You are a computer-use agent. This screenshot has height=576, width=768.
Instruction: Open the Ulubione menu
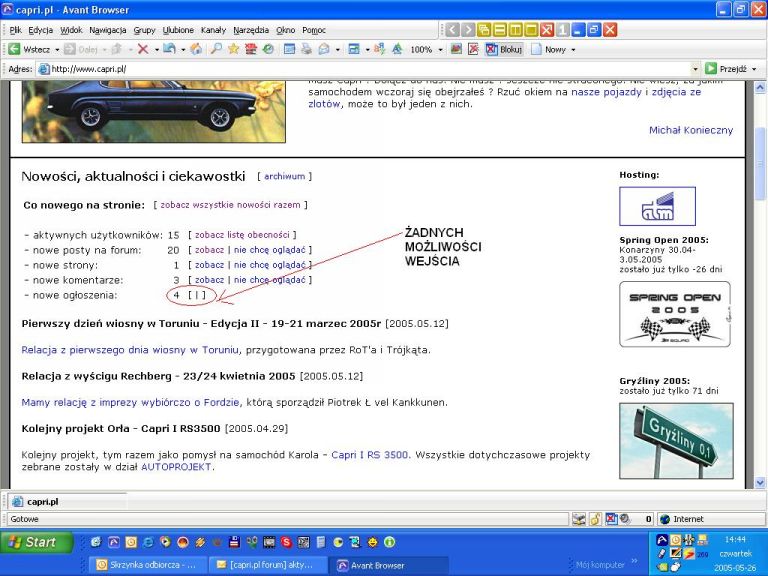point(178,30)
